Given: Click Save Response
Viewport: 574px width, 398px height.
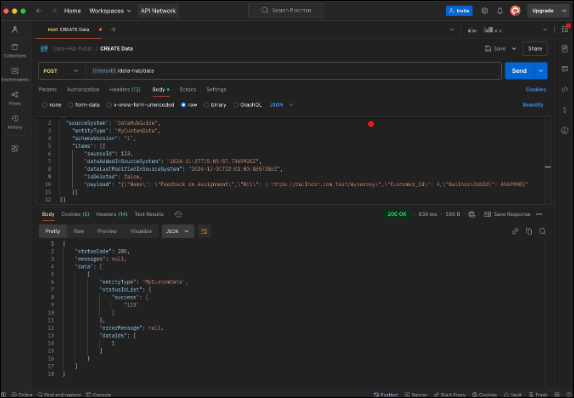Looking at the screenshot, I should coord(507,214).
